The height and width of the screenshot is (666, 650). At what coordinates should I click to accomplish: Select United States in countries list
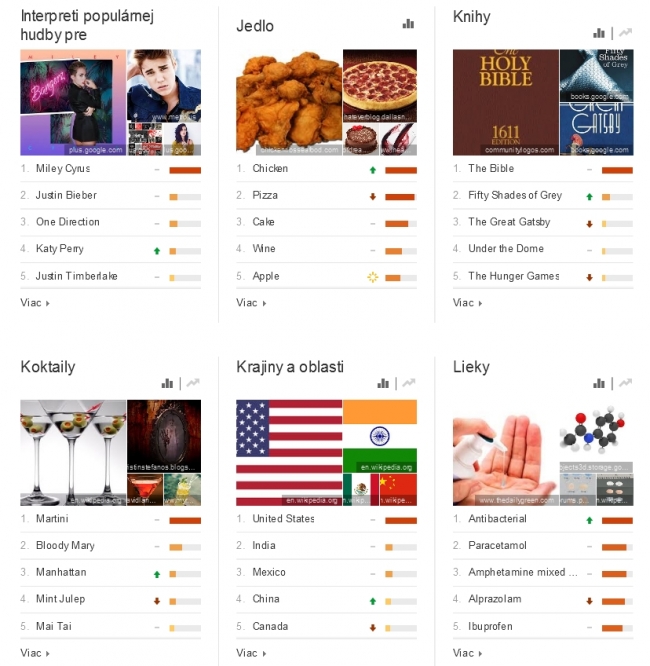pyautogui.click(x=326, y=519)
